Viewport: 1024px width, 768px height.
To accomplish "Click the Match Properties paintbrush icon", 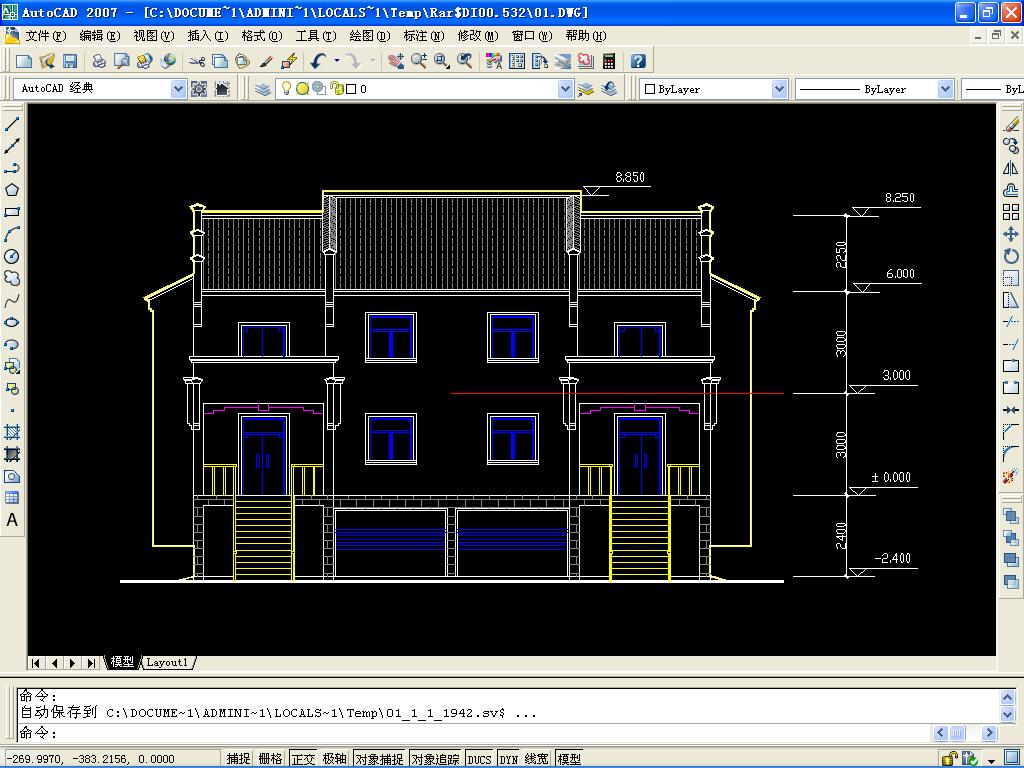I will (x=265, y=61).
